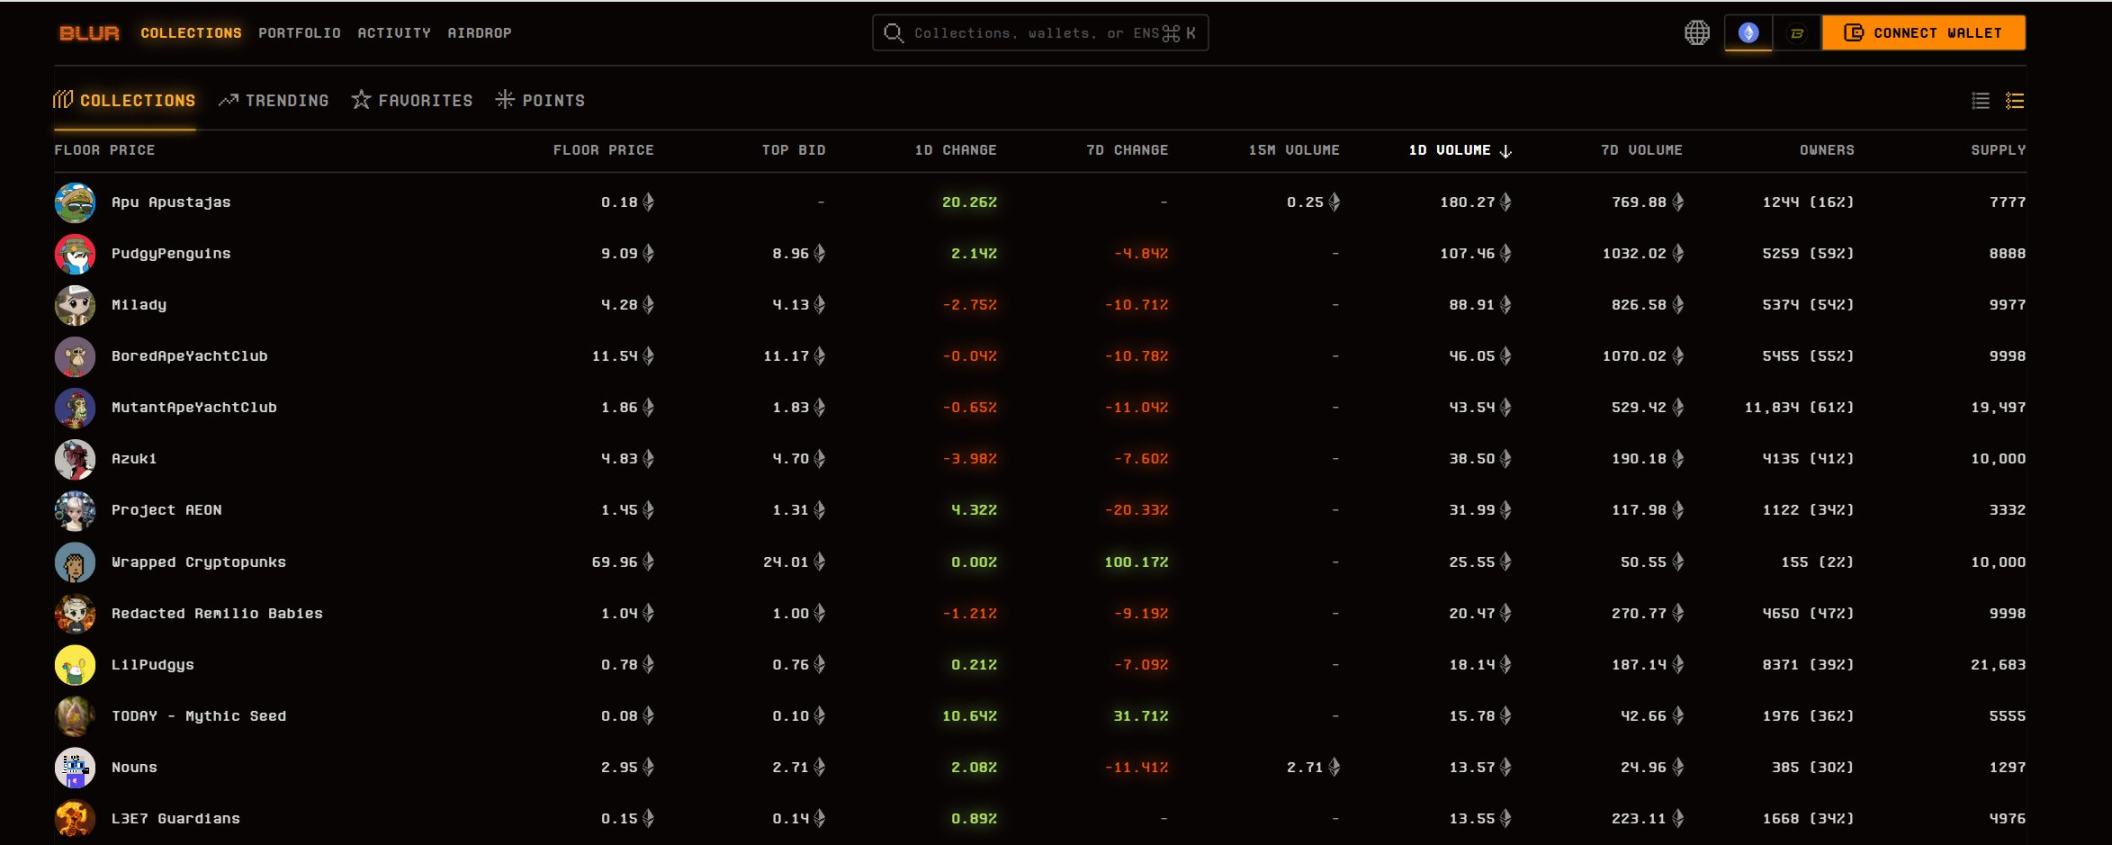Click the LilPudgys avatar icon

pos(75,665)
